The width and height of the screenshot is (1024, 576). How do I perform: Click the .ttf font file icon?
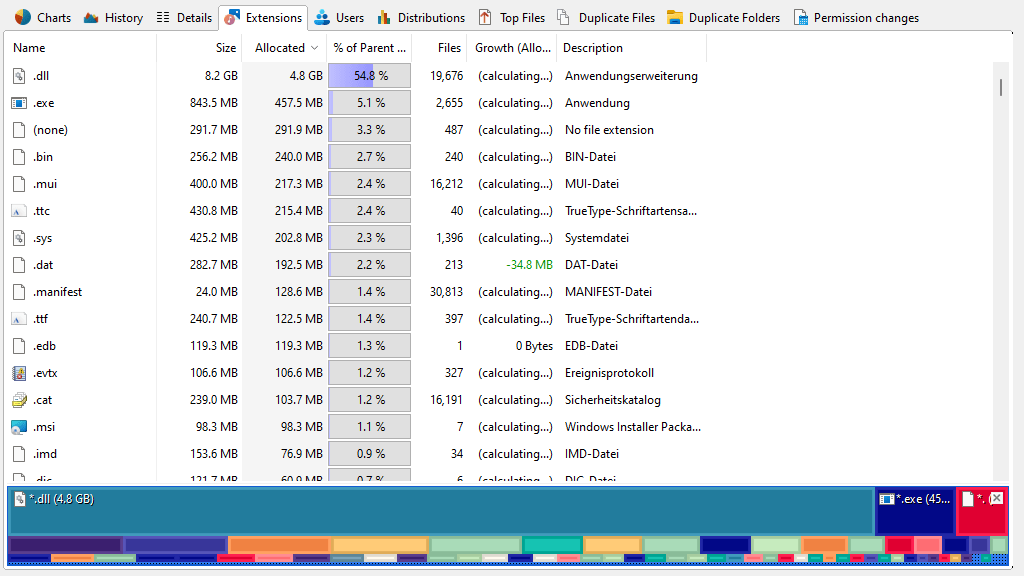(x=18, y=319)
